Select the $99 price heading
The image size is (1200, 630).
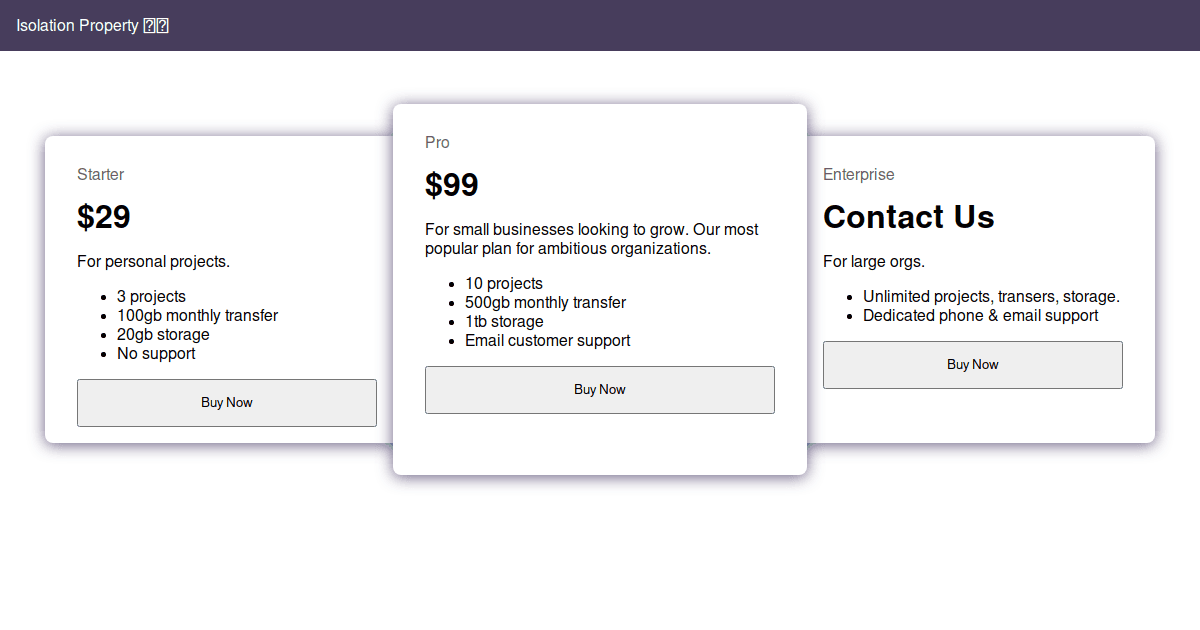(x=452, y=185)
